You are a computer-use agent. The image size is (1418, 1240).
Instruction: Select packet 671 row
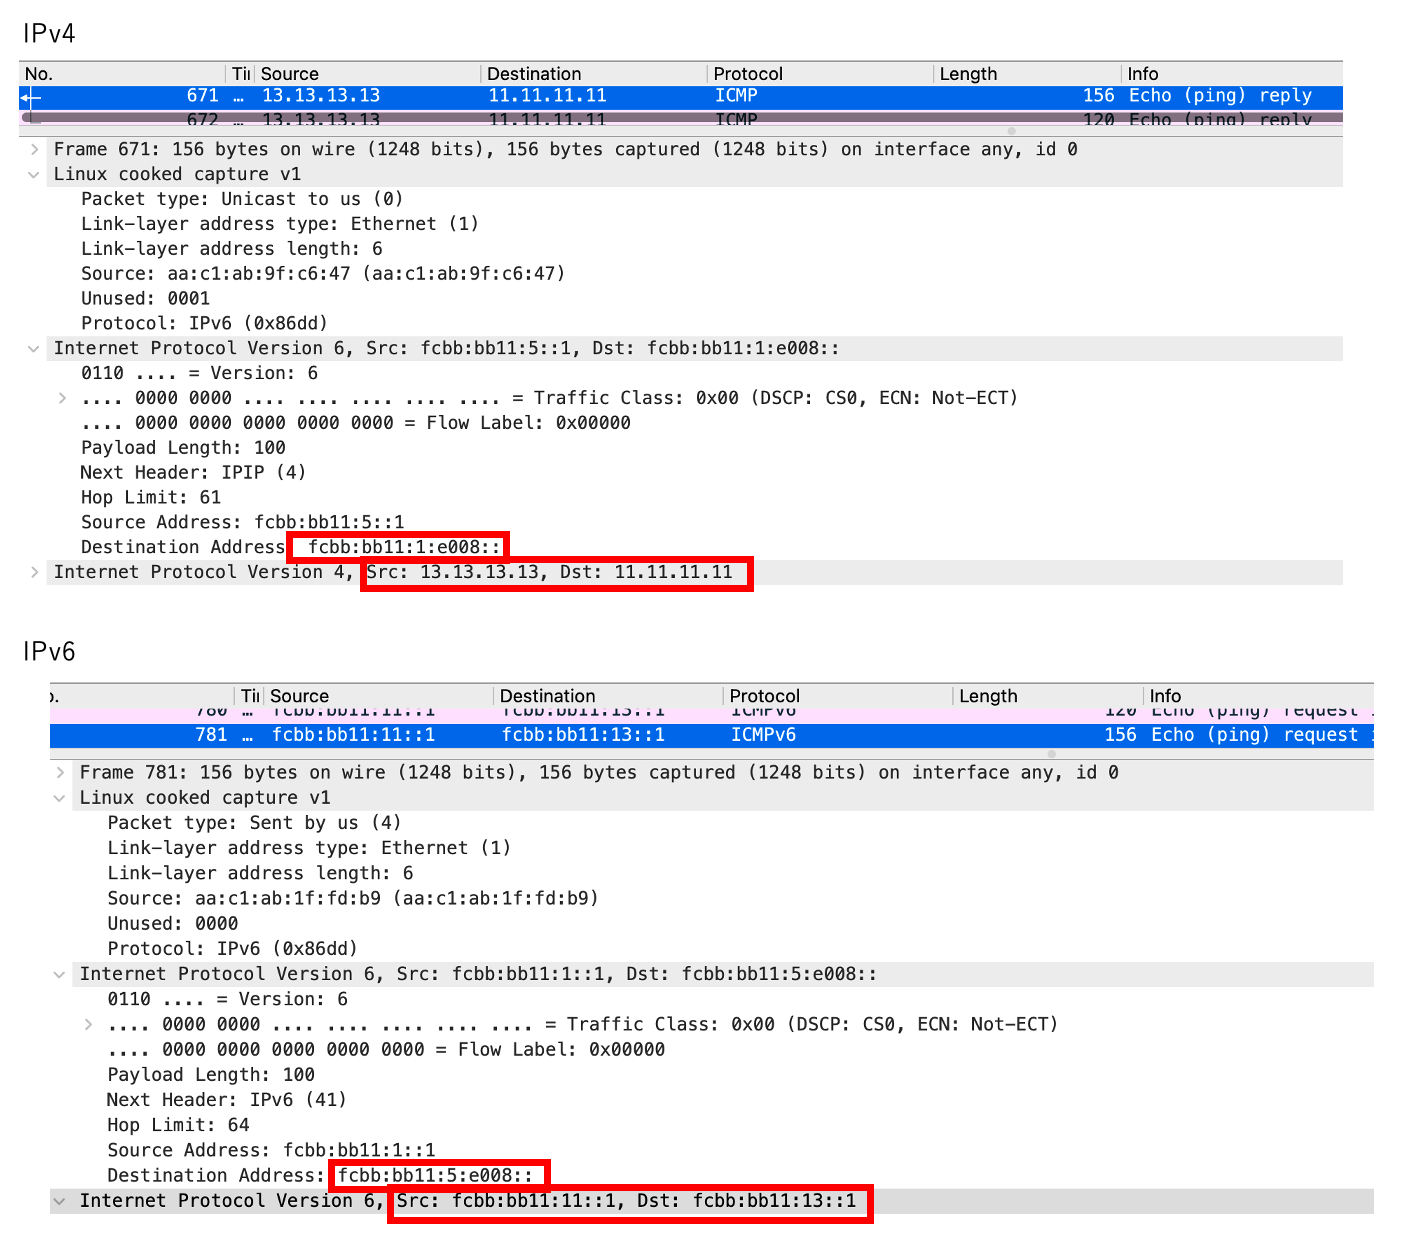pyautogui.click(x=680, y=96)
